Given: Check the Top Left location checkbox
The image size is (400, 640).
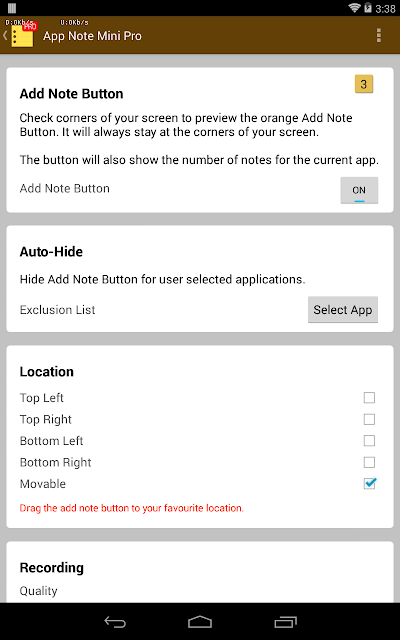Looking at the screenshot, I should point(369,398).
